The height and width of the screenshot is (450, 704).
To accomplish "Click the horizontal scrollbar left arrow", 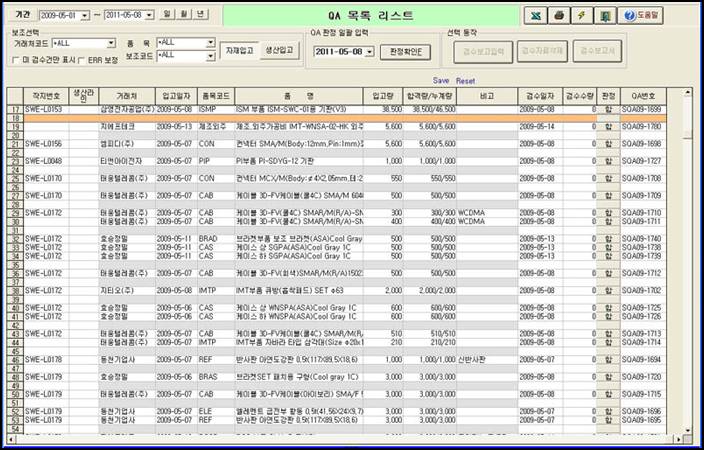I will coord(11,439).
